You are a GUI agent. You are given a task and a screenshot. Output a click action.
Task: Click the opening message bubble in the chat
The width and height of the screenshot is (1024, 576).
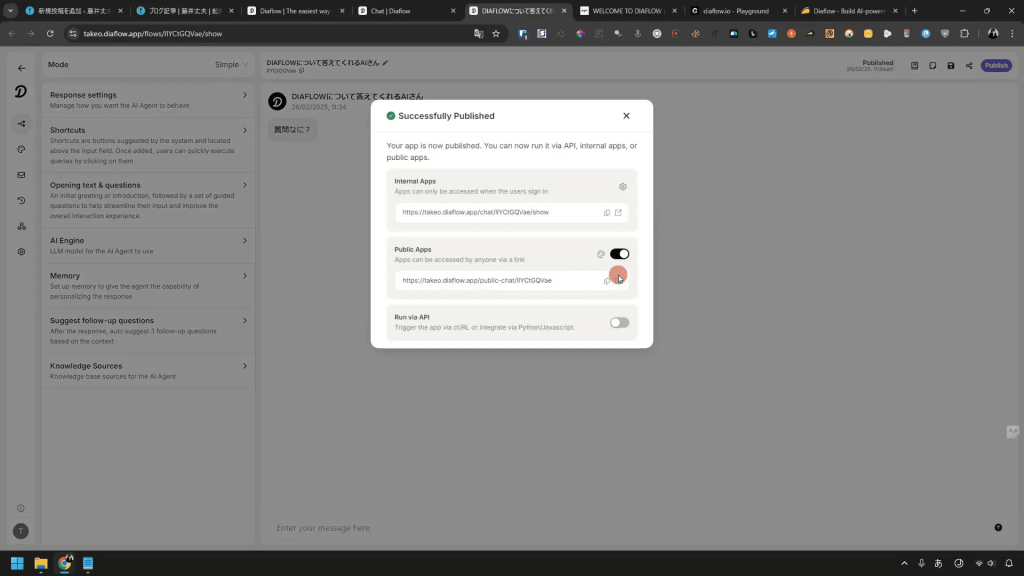point(292,129)
